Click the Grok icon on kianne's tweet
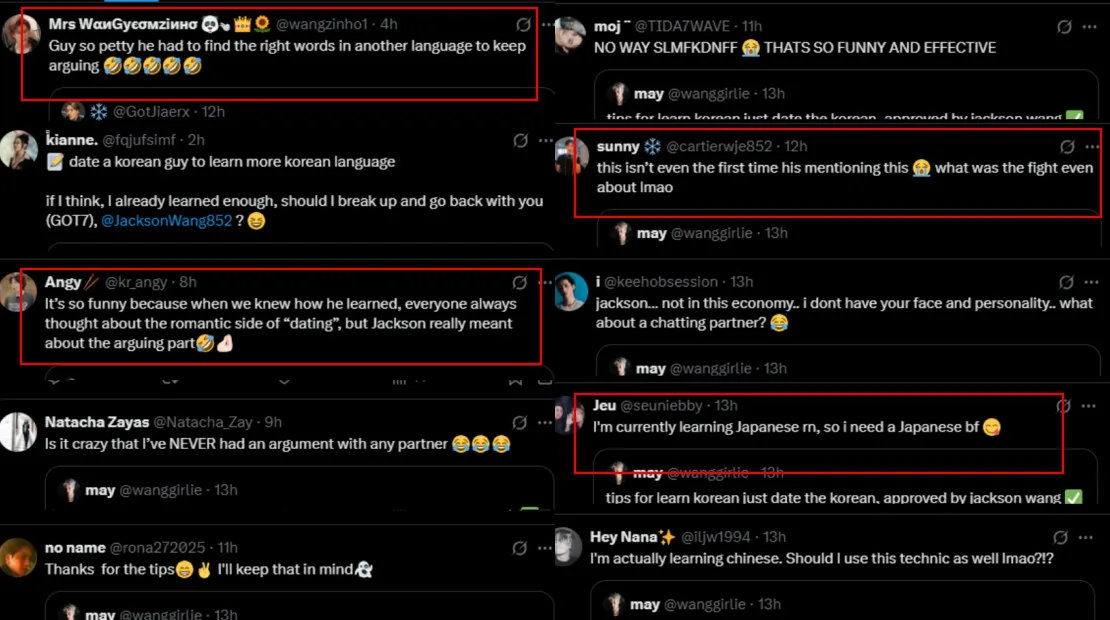This screenshot has width=1110, height=620. pyautogui.click(x=520, y=142)
